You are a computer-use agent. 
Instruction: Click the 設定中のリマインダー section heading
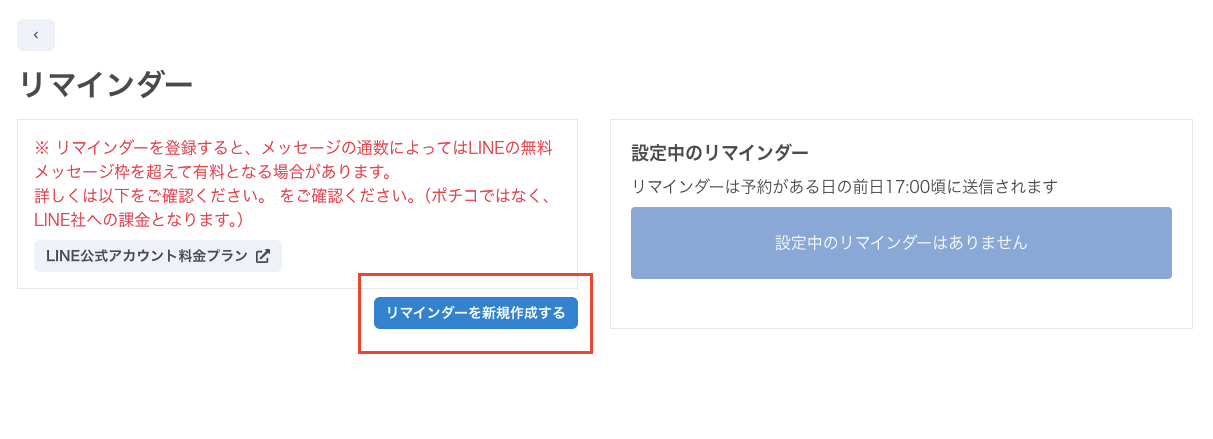tap(720, 152)
